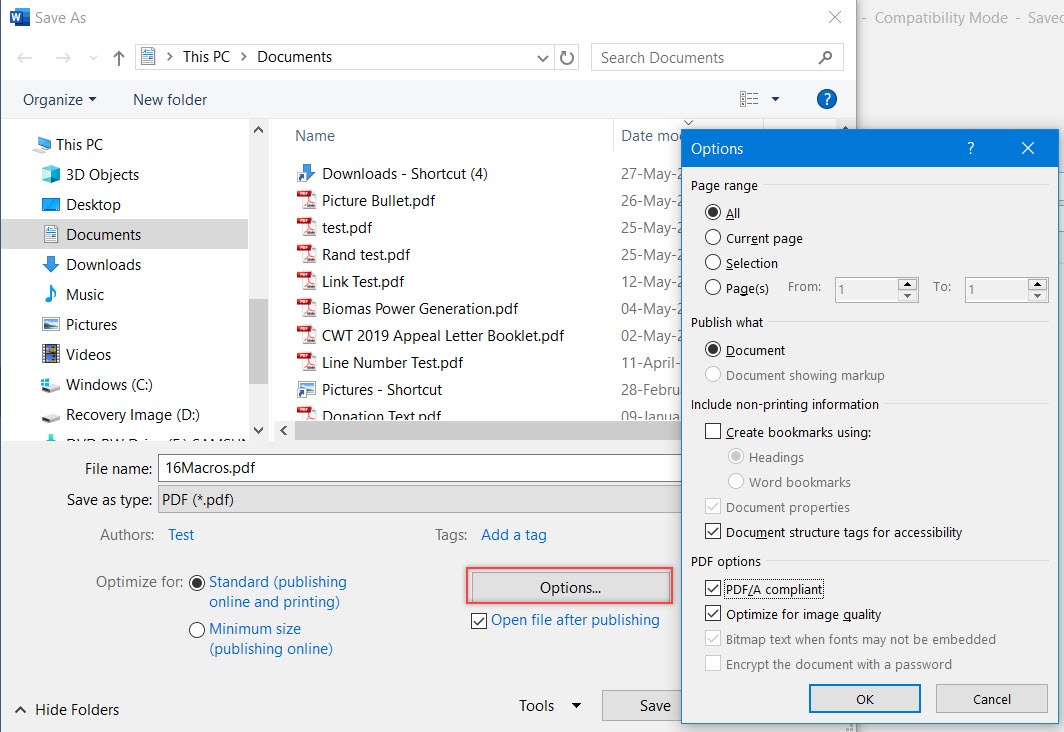Select Pictures - Shortcut item
The image size is (1064, 732).
381,390
